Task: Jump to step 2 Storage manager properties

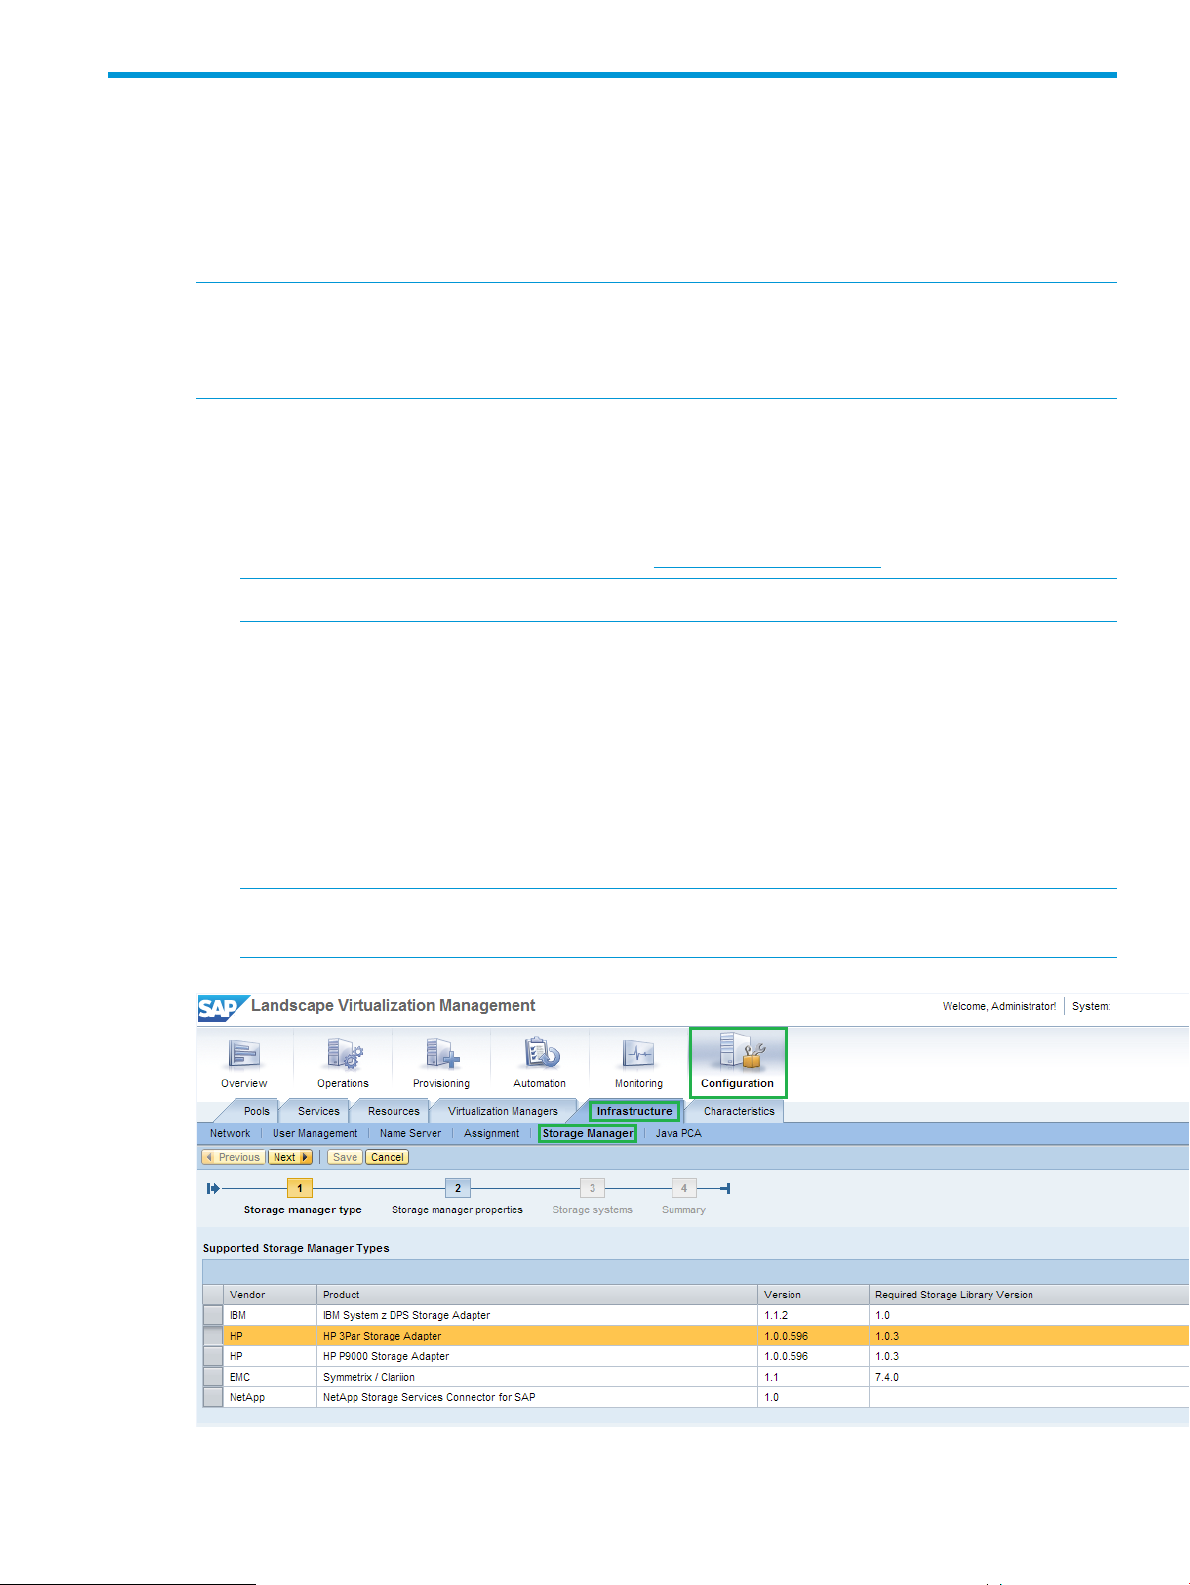Action: coord(458,1188)
